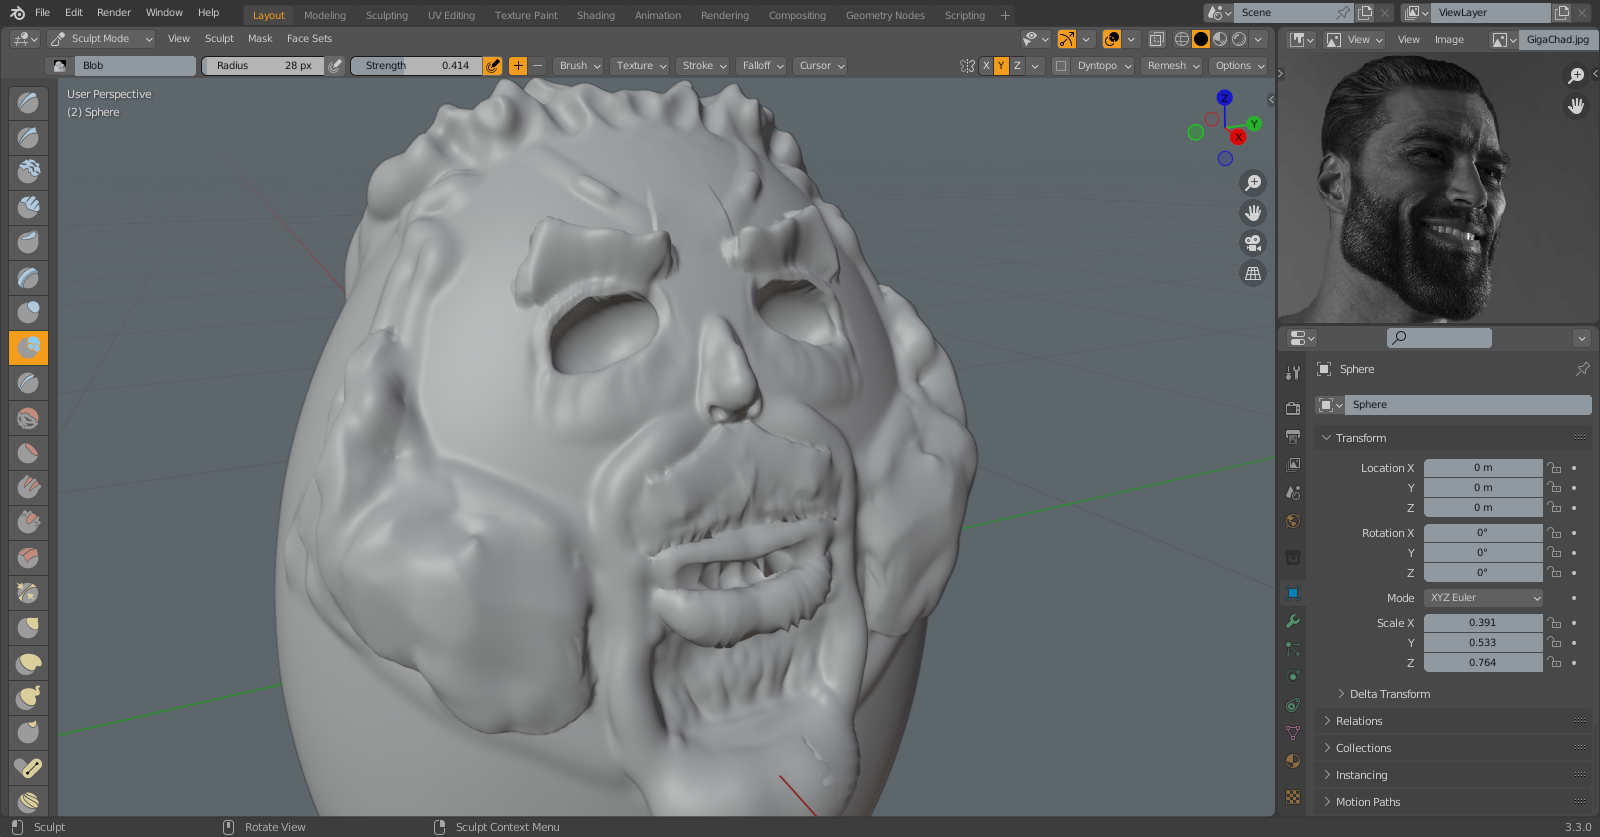Open the Face Sets menu

click(309, 39)
